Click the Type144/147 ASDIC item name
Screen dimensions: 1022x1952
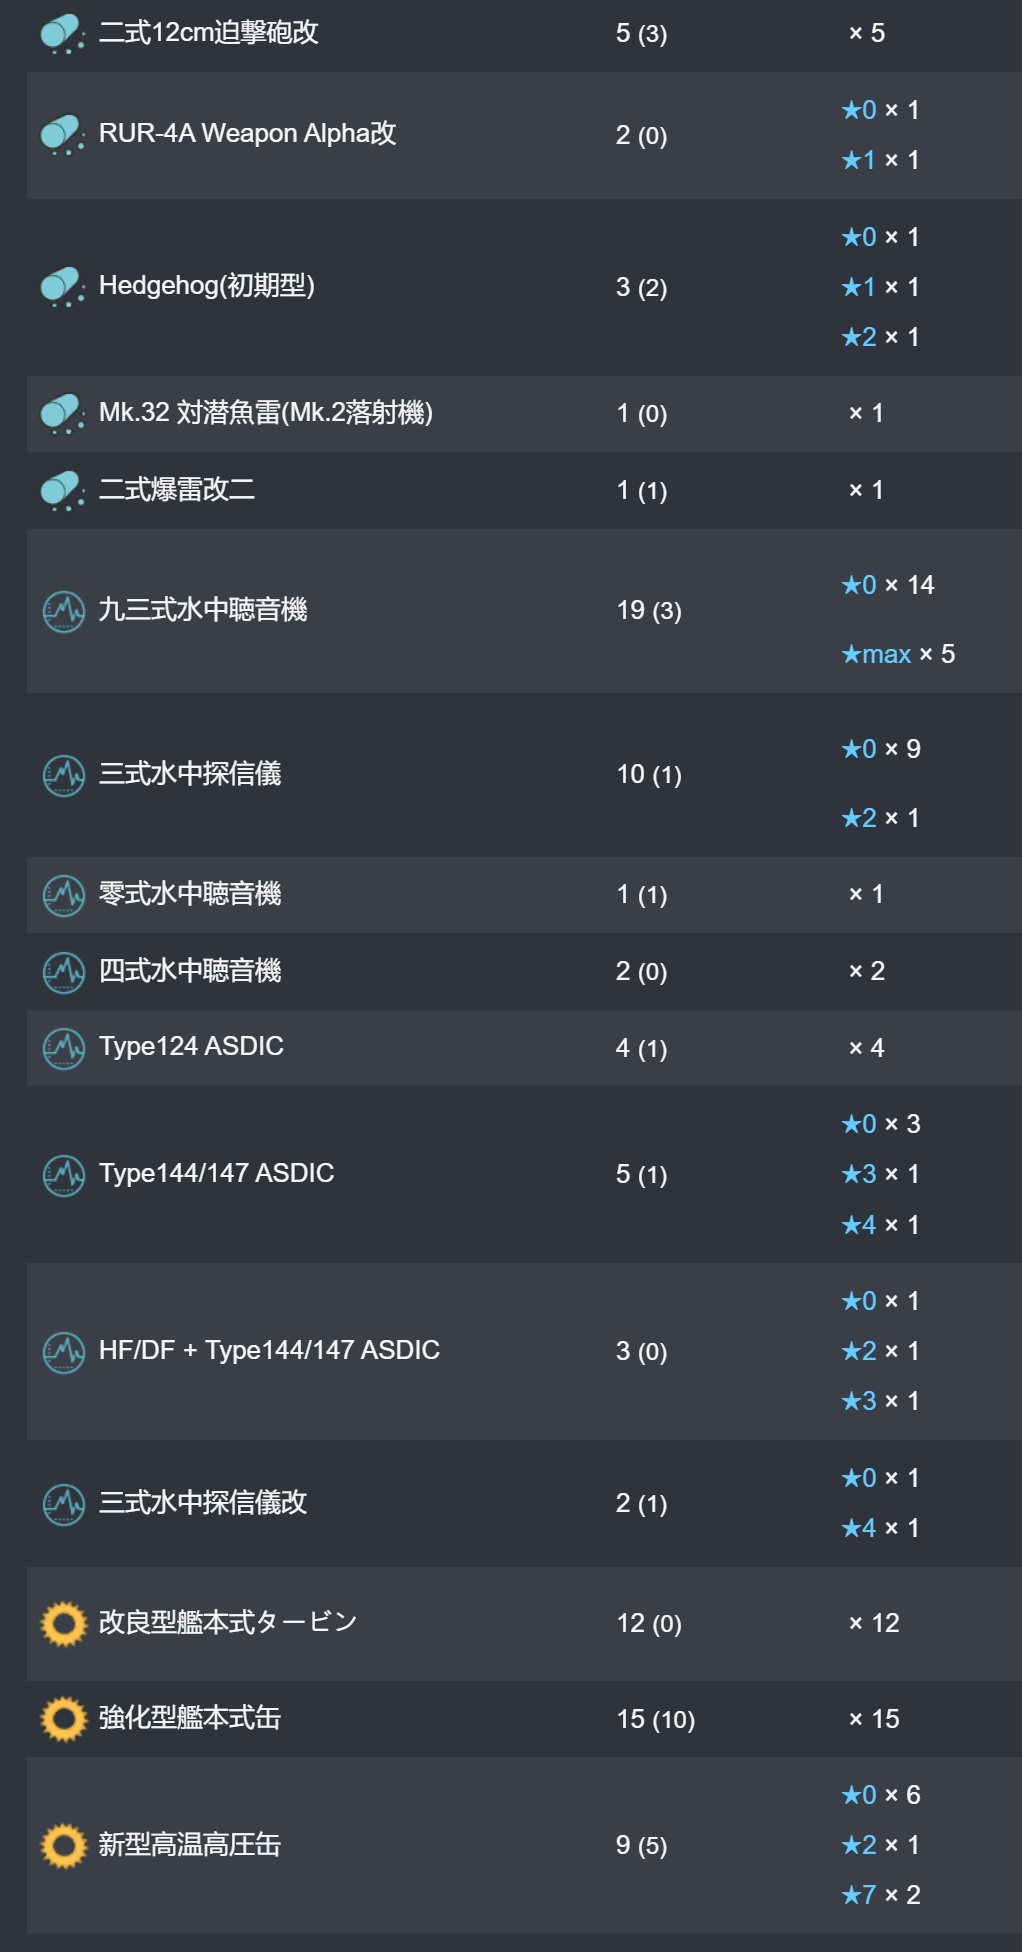(x=217, y=1173)
